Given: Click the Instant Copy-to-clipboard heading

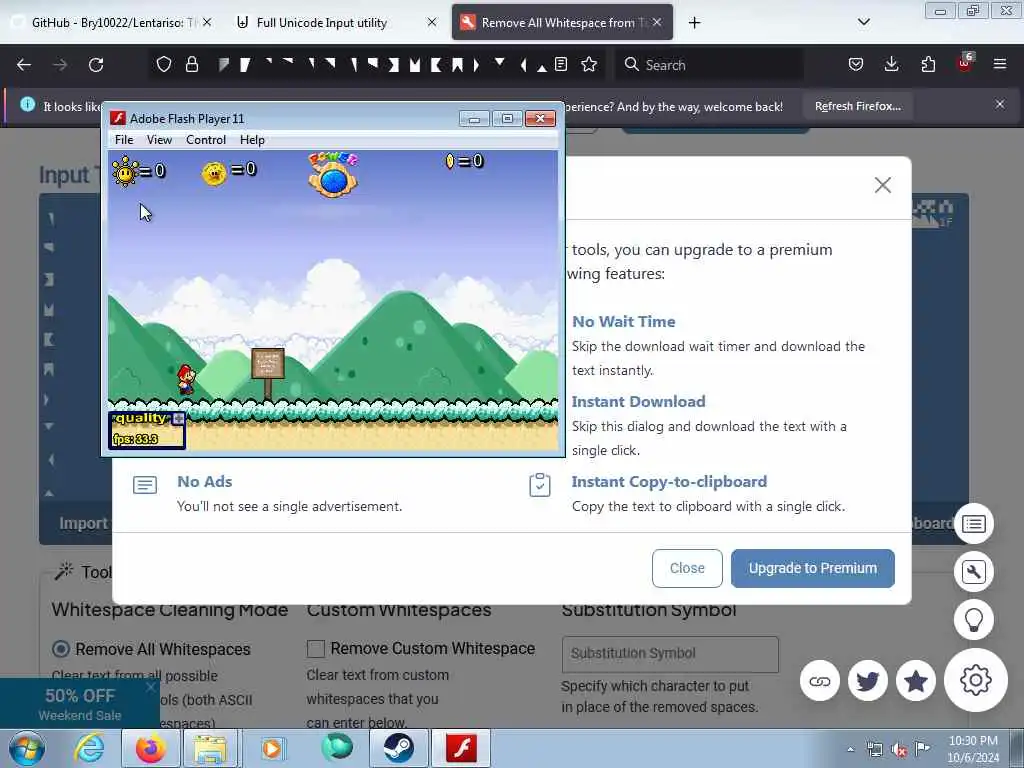Looking at the screenshot, I should tap(669, 481).
